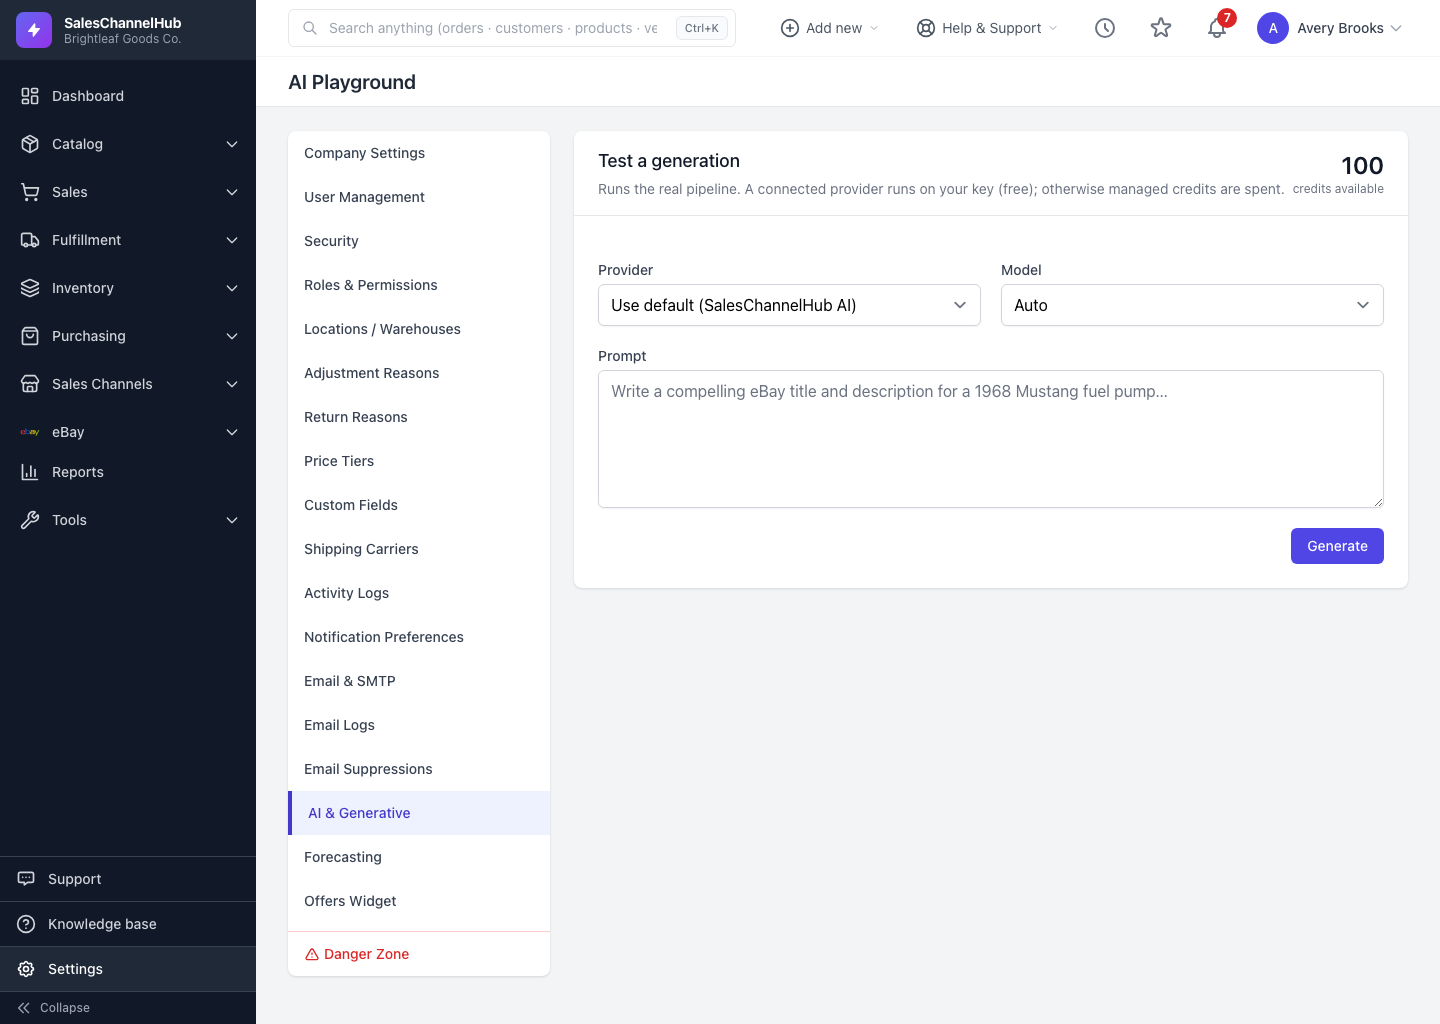Screen dimensions: 1440x1024
Task: Open recent history clock icon
Action: click(x=1105, y=28)
